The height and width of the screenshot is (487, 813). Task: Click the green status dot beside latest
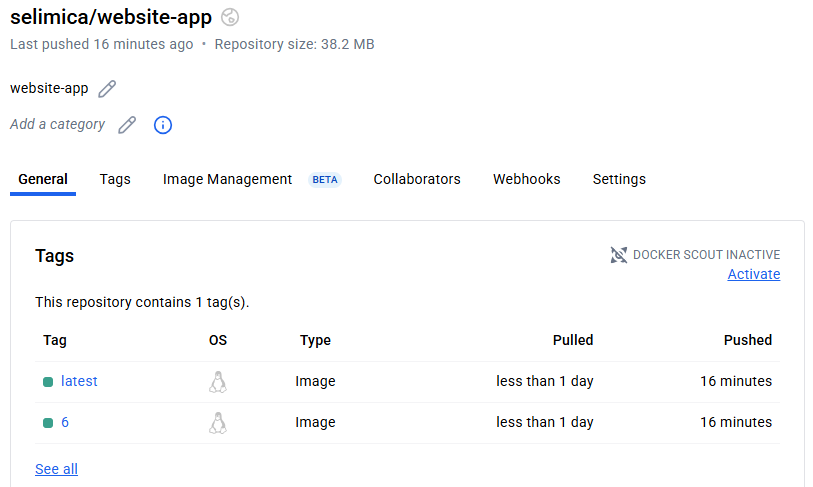tap(48, 382)
